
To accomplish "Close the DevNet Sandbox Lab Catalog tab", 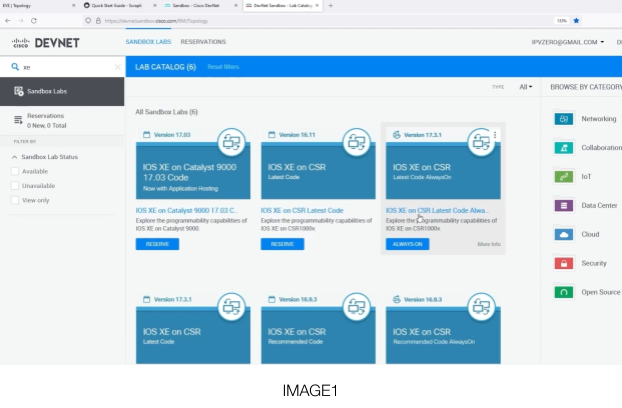I will tap(317, 6).
